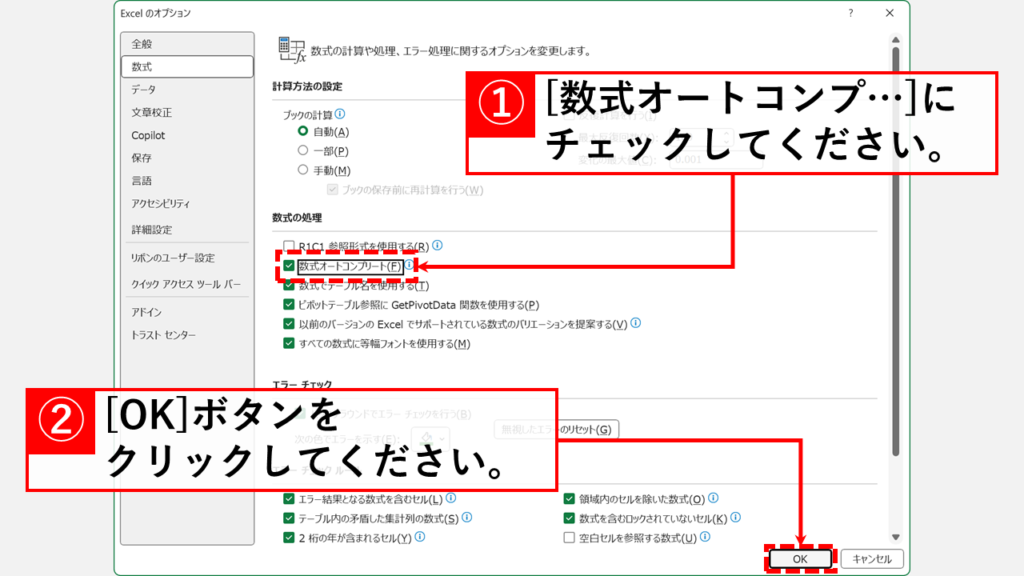View info for R1C1参照形式を使用する option
Screen dimensions: 1024x576
tap(437, 244)
